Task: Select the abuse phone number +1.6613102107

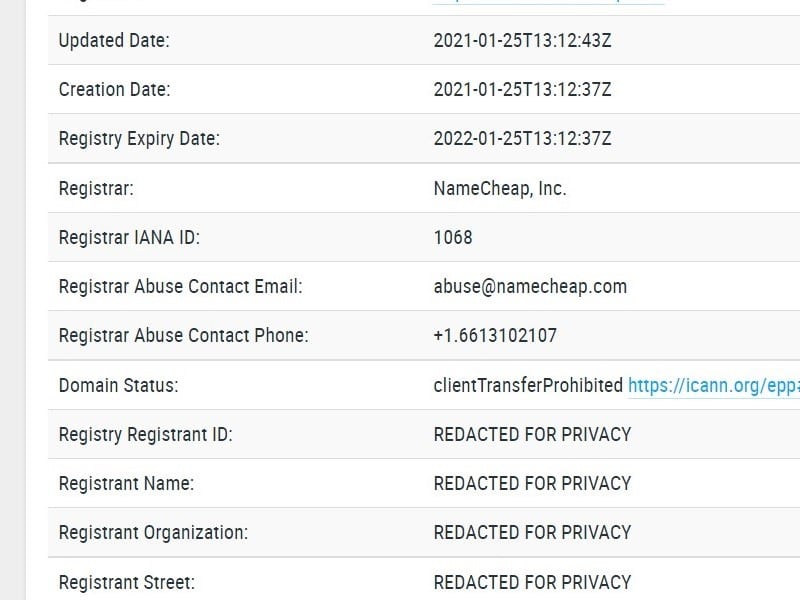Action: [x=495, y=335]
